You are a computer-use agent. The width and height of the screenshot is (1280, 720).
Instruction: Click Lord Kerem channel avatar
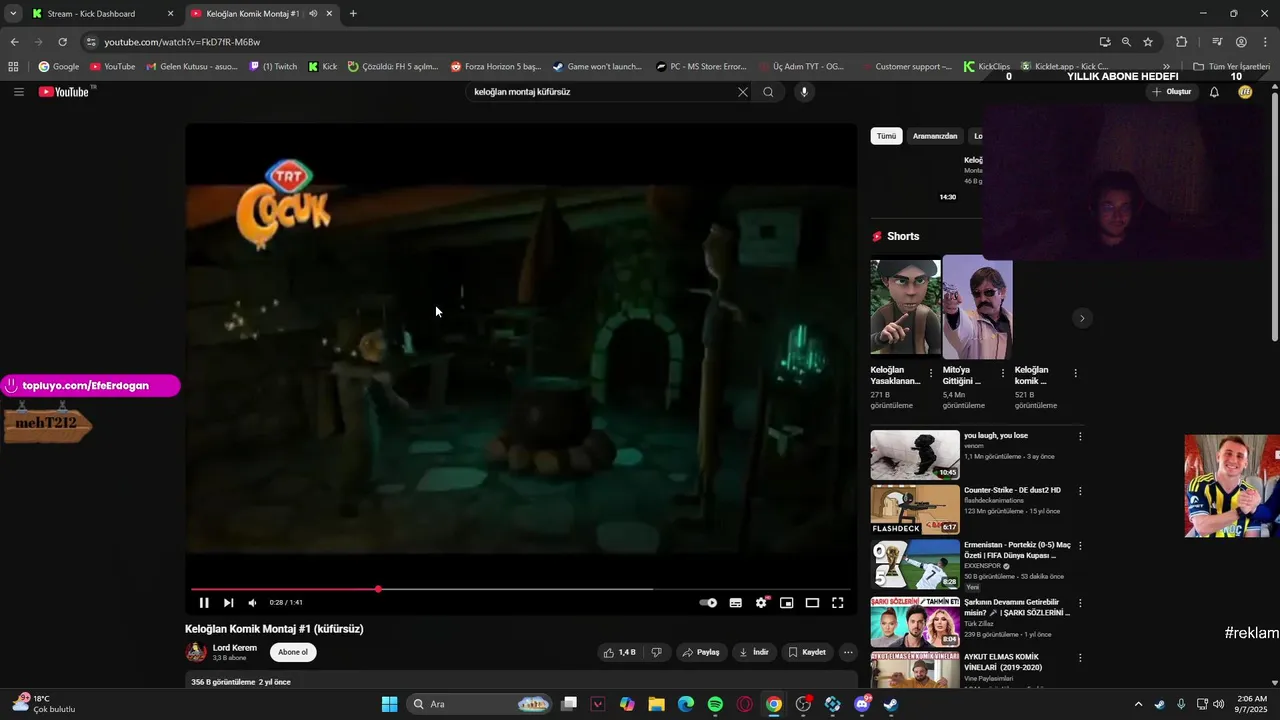pos(196,652)
